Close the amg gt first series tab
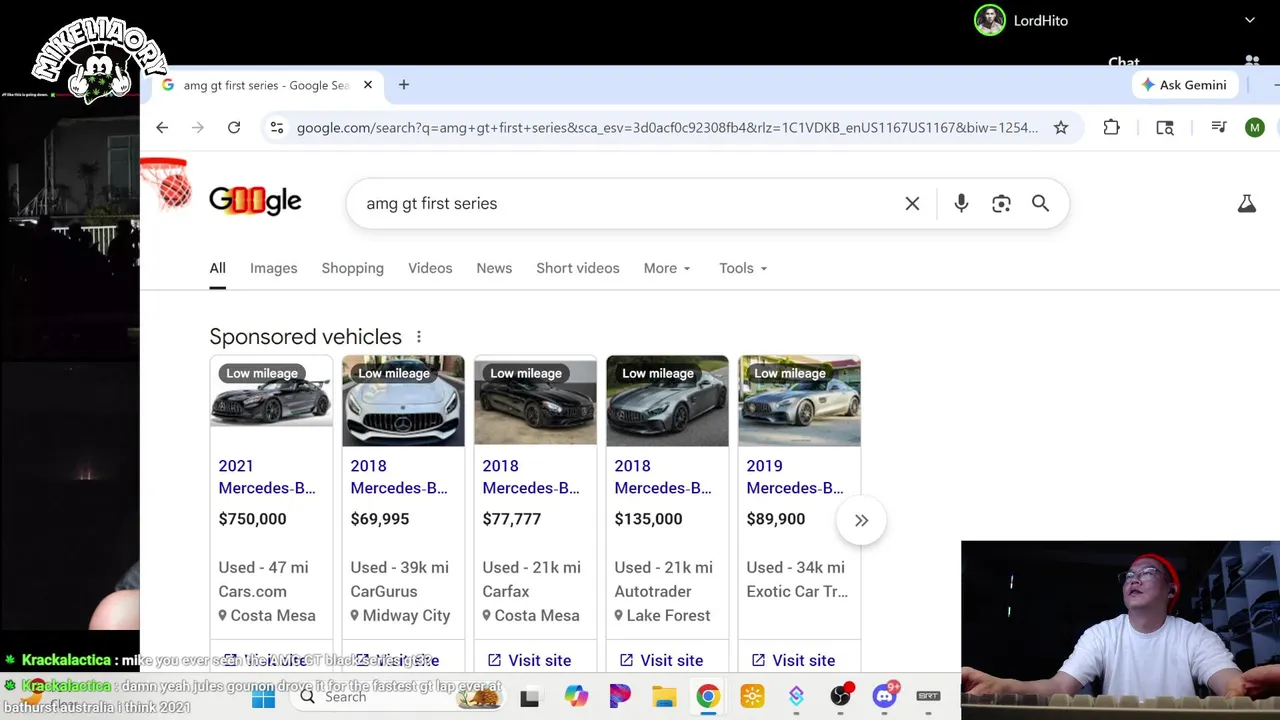This screenshot has width=1280, height=720. (x=367, y=85)
